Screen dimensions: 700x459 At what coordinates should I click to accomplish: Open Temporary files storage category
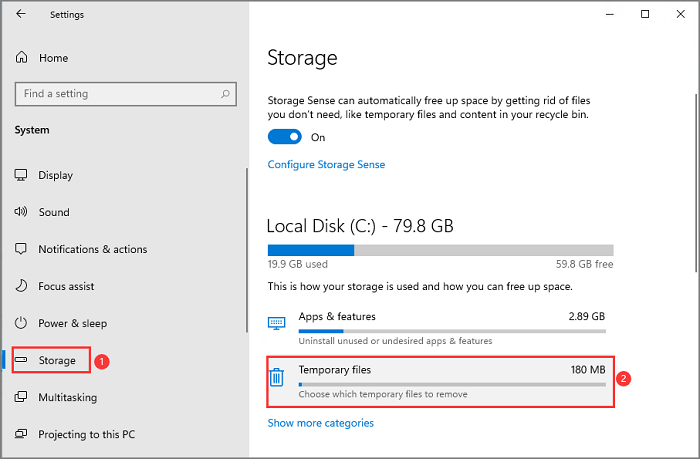pyautogui.click(x=440, y=380)
